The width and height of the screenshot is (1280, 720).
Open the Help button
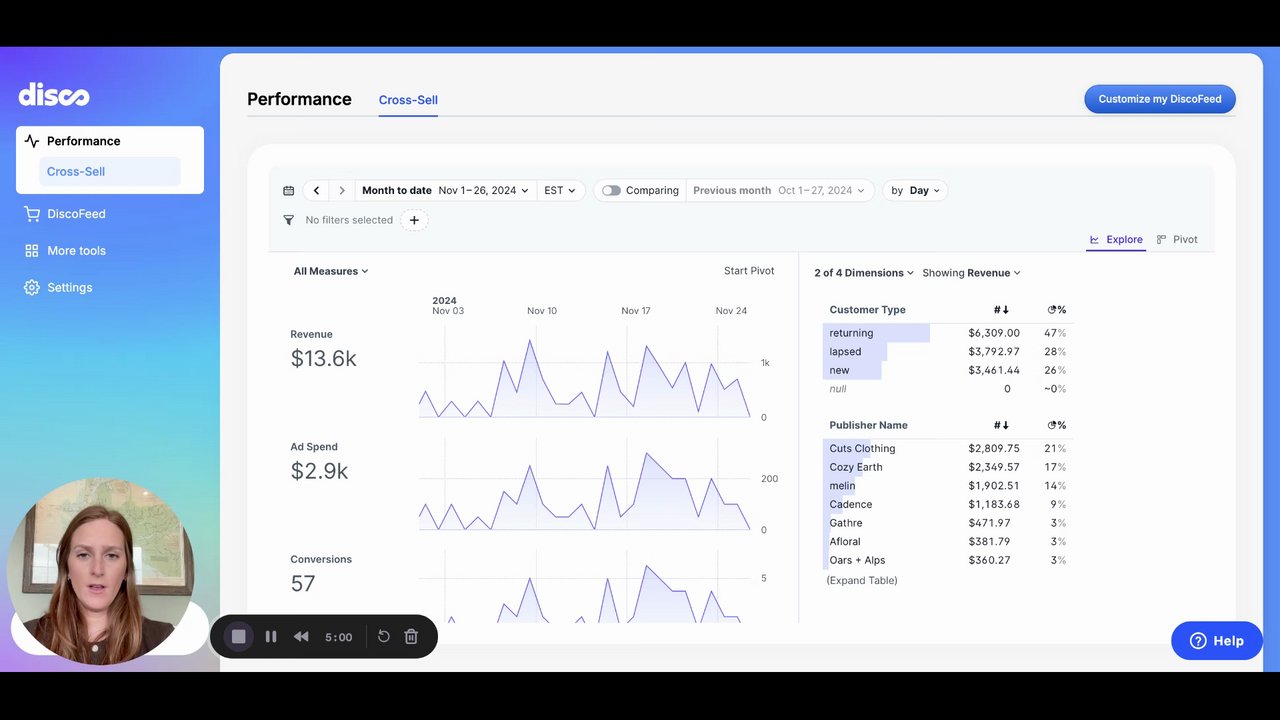coord(1217,641)
